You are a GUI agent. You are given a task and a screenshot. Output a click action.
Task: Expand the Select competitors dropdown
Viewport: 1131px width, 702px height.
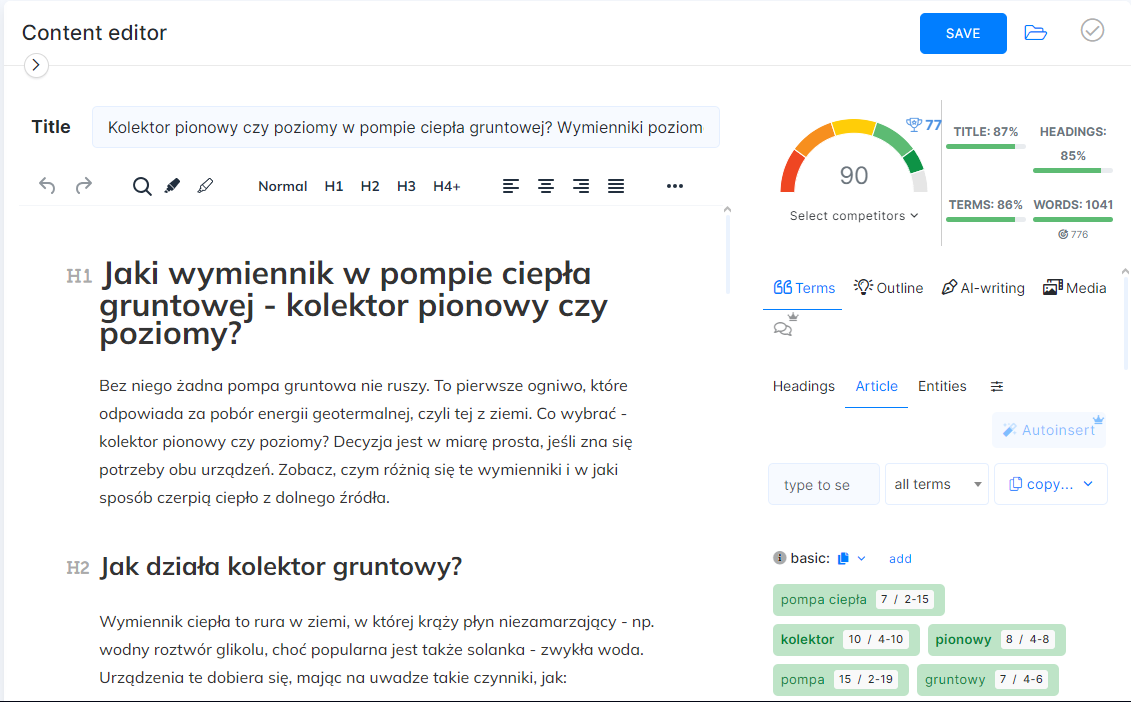click(854, 216)
